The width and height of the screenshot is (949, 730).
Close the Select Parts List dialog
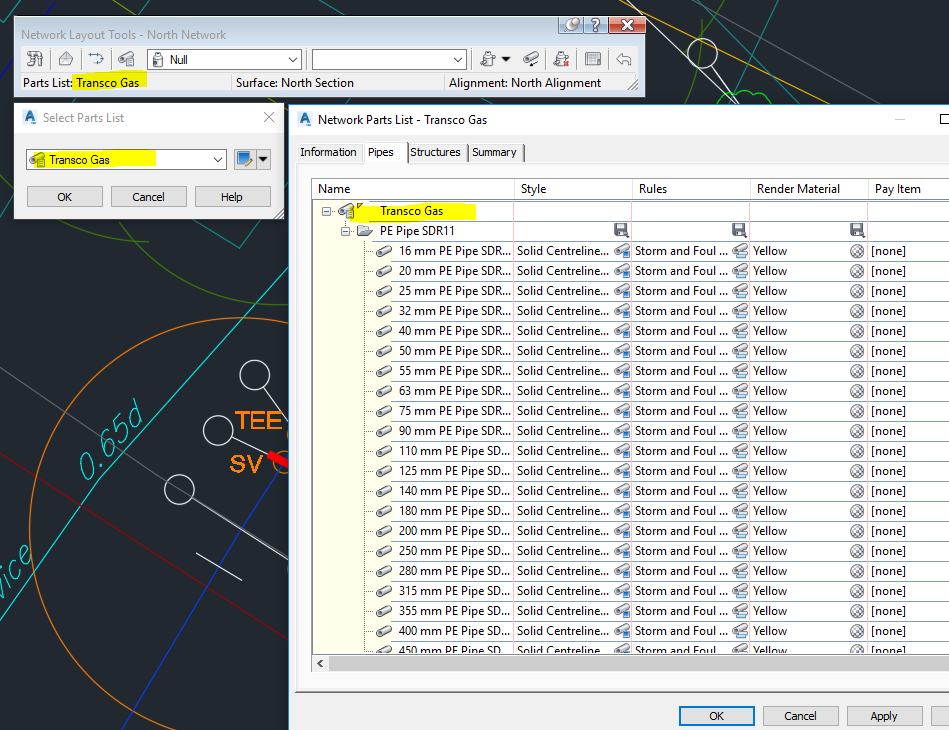coord(269,117)
